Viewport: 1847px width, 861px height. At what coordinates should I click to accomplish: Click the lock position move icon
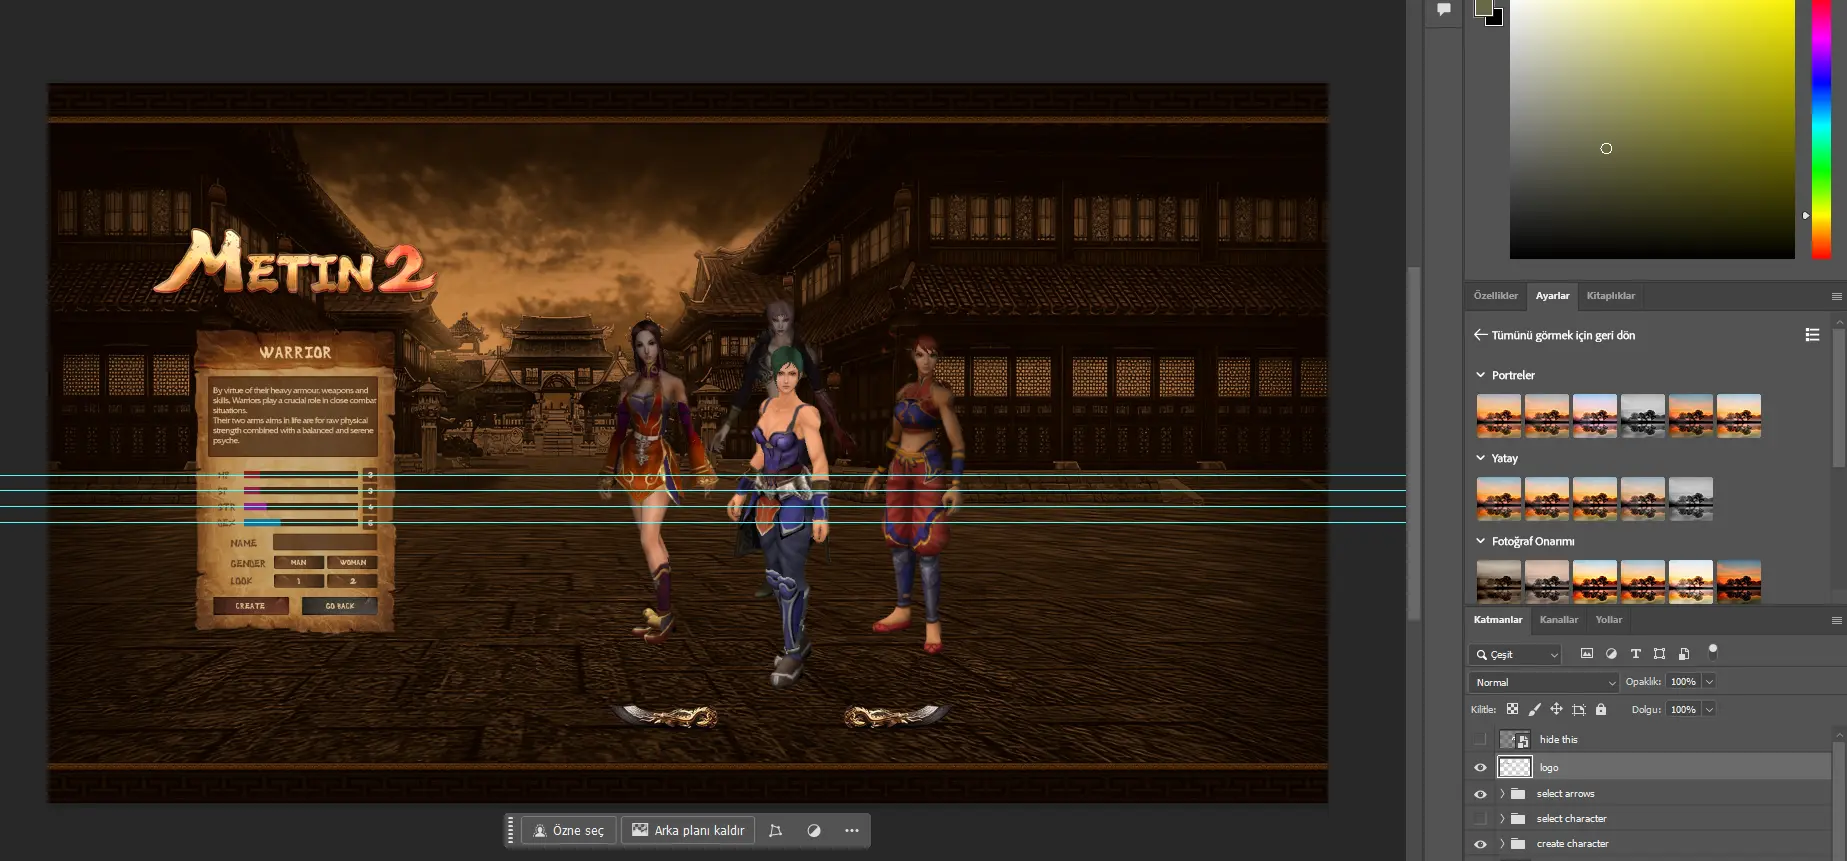[1556, 709]
